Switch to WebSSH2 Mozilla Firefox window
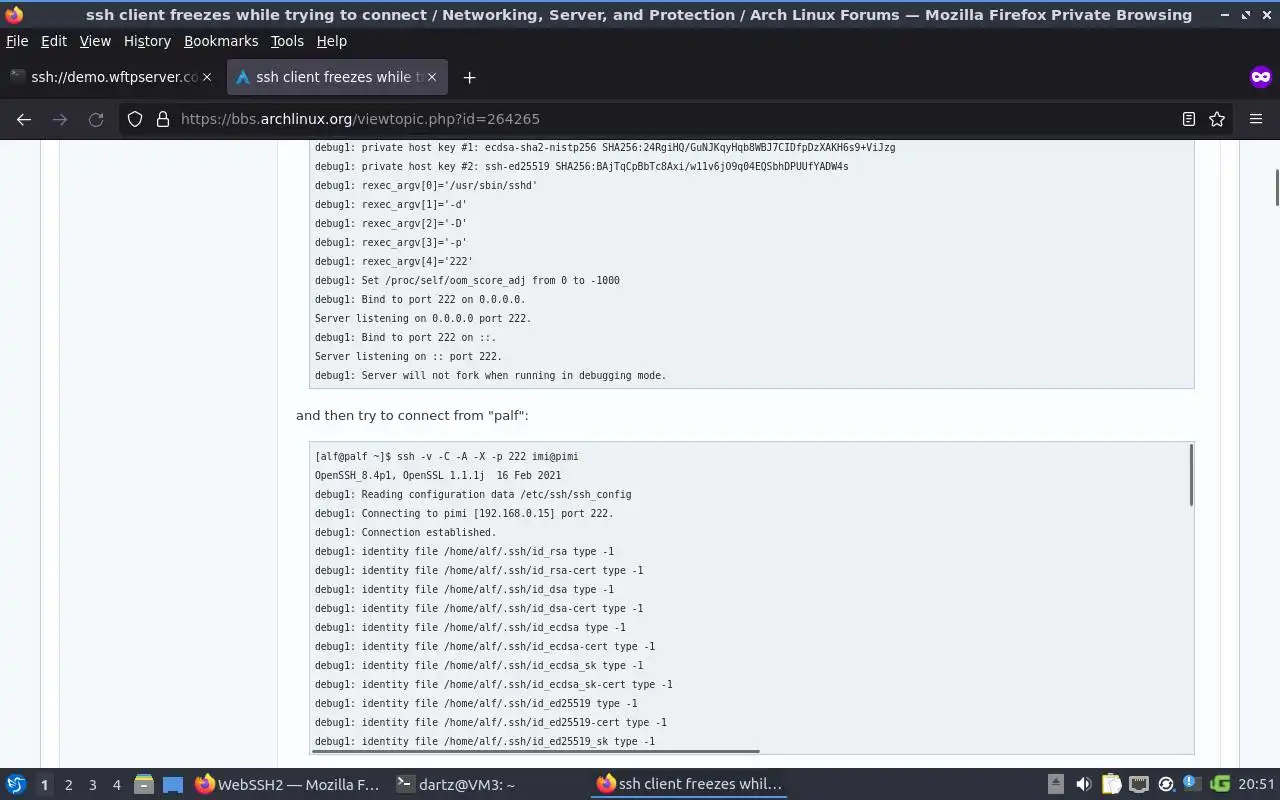Image resolution: width=1280 pixels, height=800 pixels. click(x=288, y=785)
